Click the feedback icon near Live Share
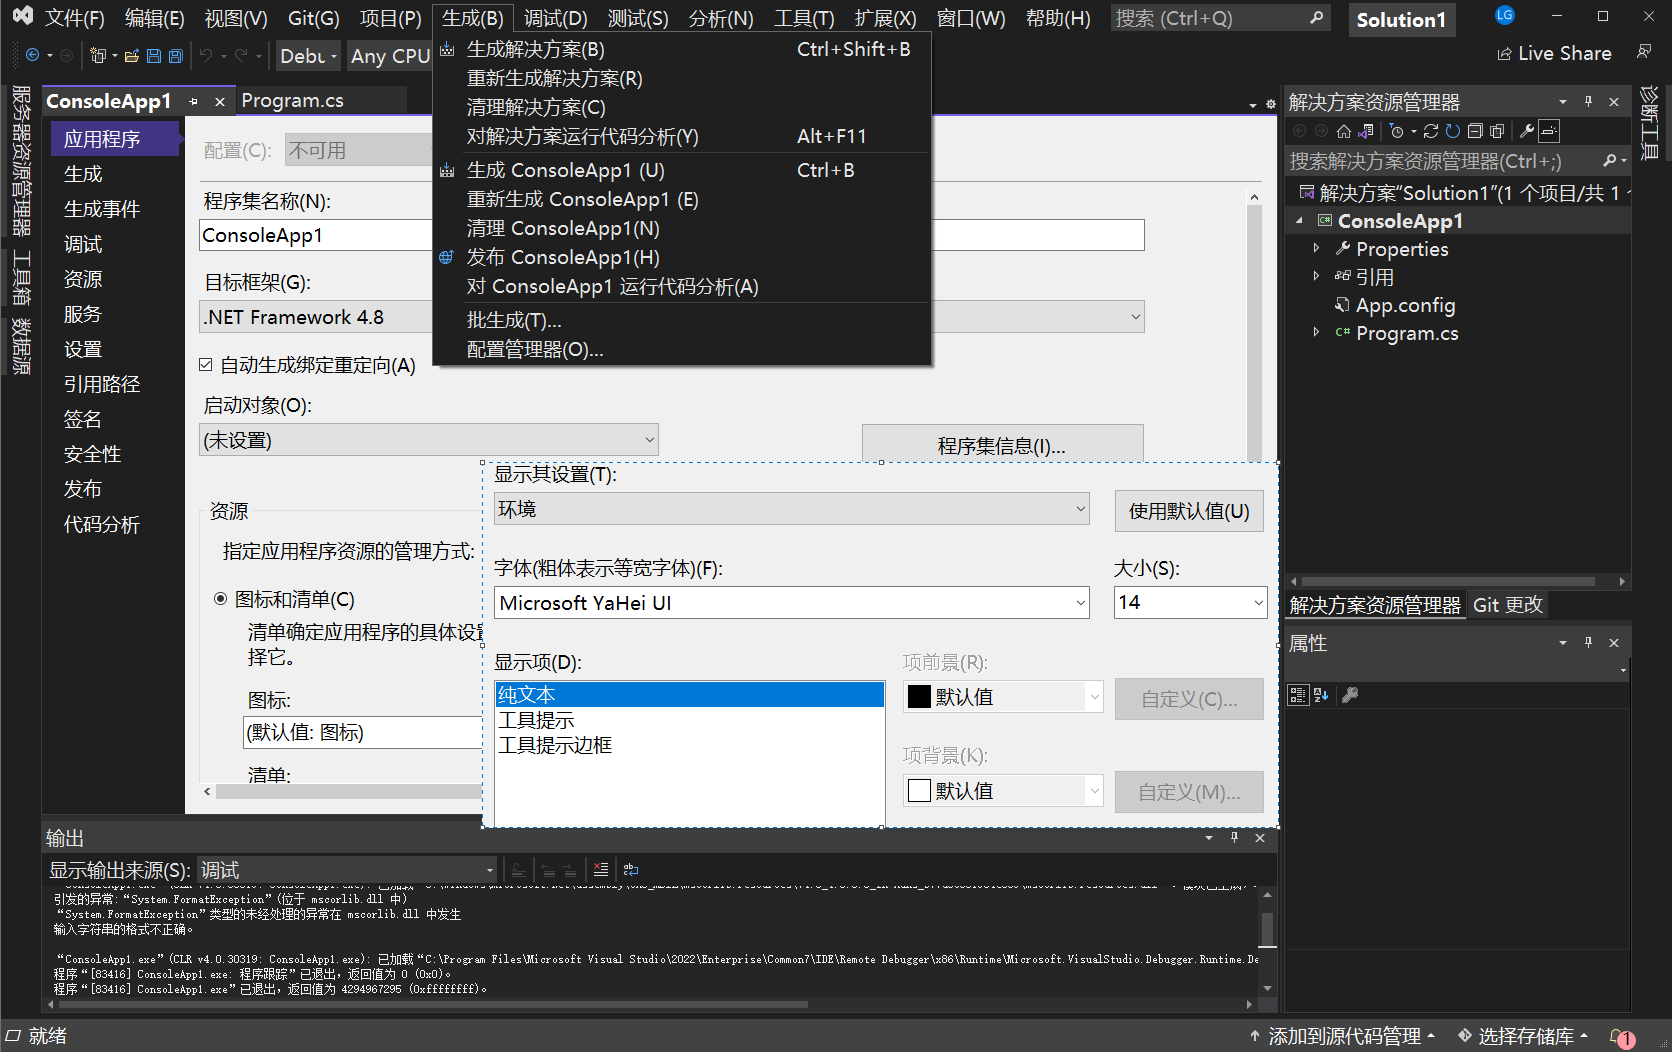This screenshot has width=1672, height=1052. click(x=1644, y=52)
